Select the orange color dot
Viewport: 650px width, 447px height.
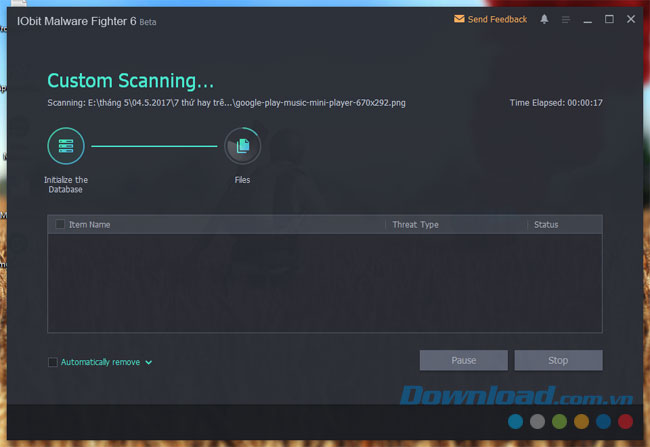[581, 421]
